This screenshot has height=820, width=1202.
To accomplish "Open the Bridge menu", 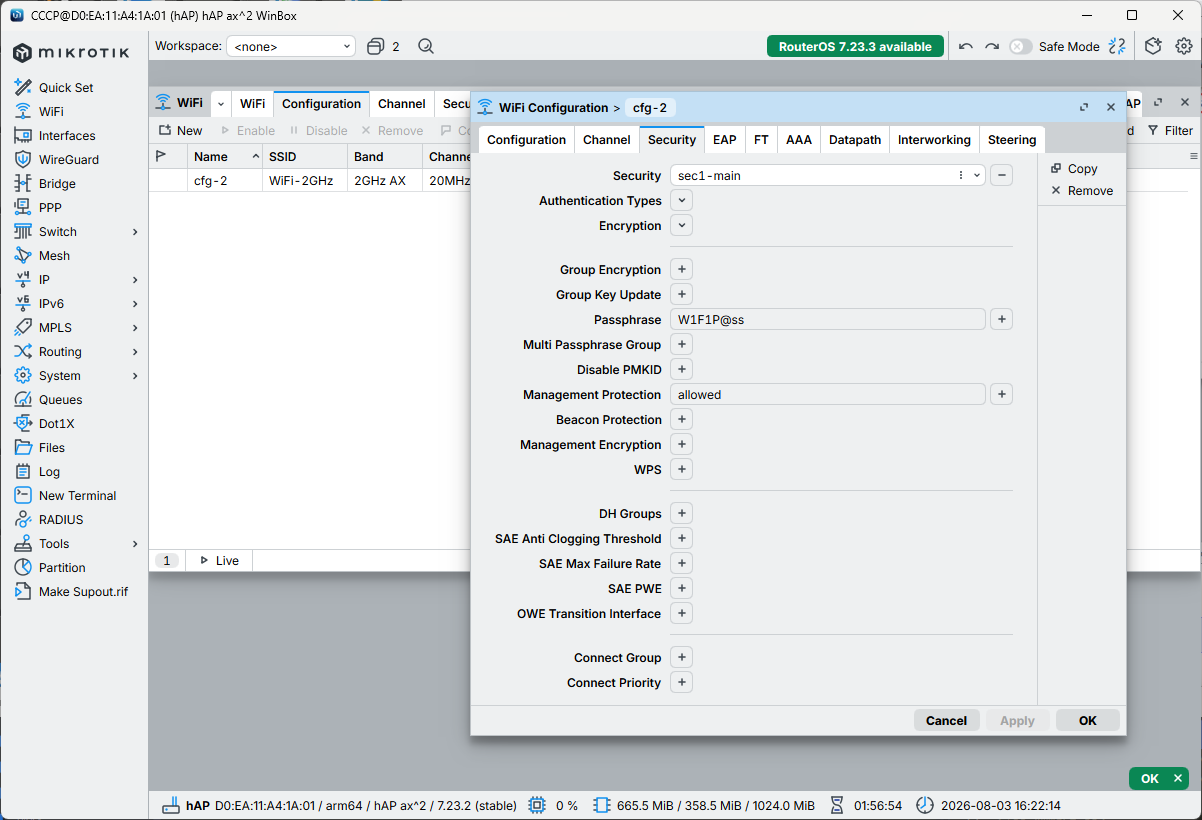I will [57, 184].
